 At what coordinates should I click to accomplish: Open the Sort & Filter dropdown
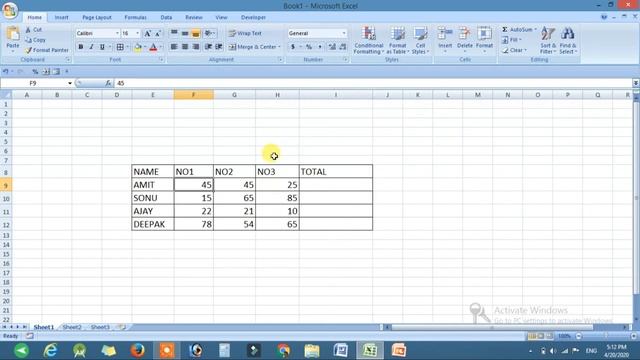[x=548, y=40]
